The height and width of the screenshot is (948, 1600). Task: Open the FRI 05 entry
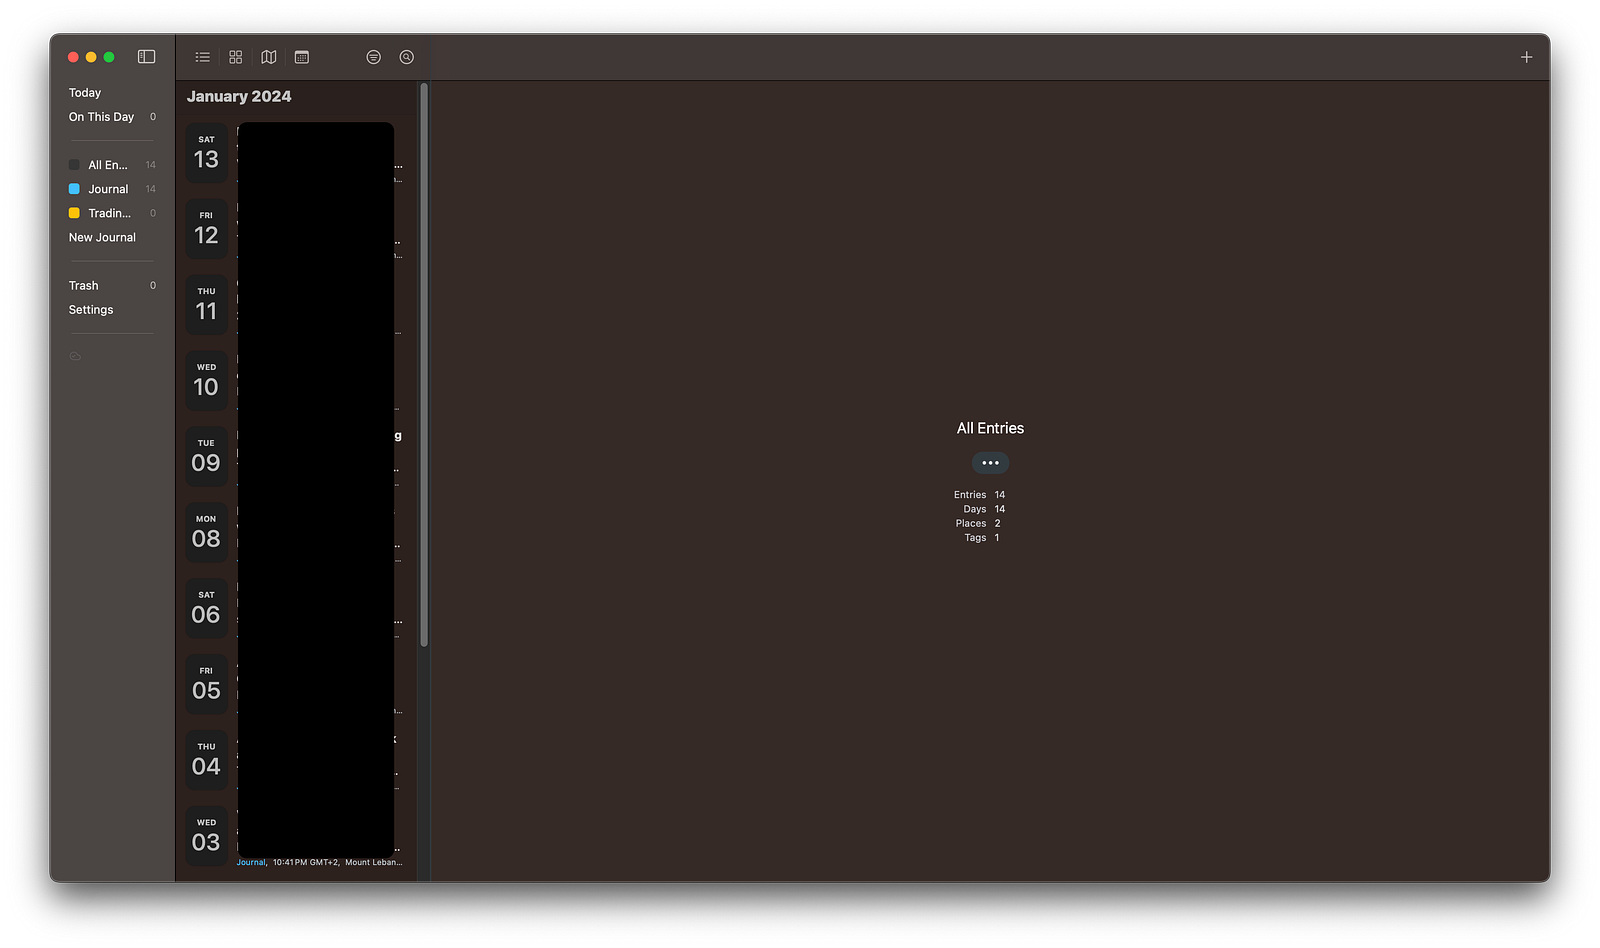(294, 685)
